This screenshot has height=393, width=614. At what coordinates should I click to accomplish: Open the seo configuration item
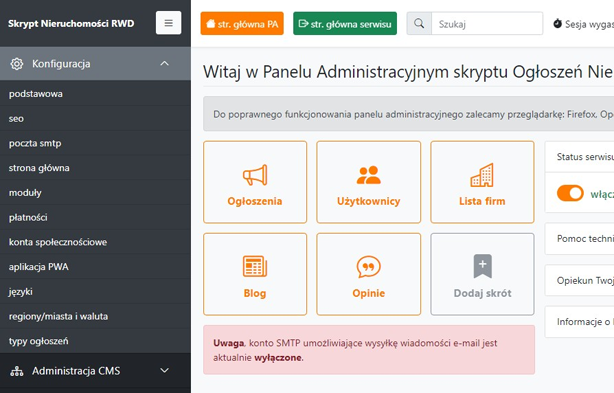(x=95, y=119)
